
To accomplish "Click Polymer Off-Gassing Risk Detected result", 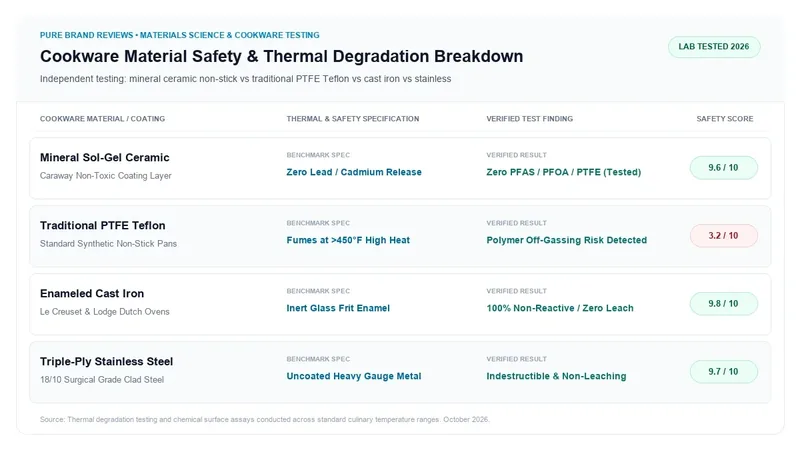I will [566, 240].
